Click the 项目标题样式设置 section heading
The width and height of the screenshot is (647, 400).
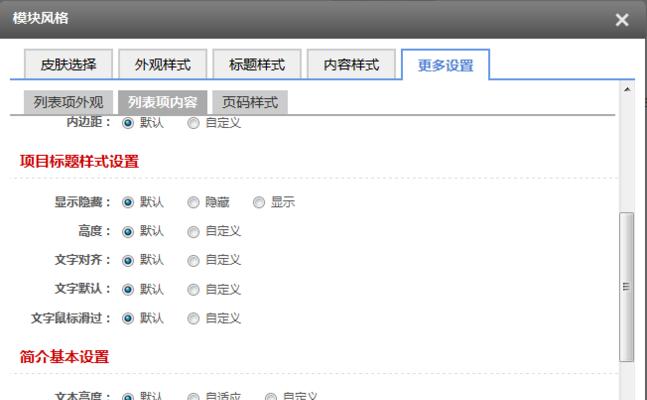79,161
